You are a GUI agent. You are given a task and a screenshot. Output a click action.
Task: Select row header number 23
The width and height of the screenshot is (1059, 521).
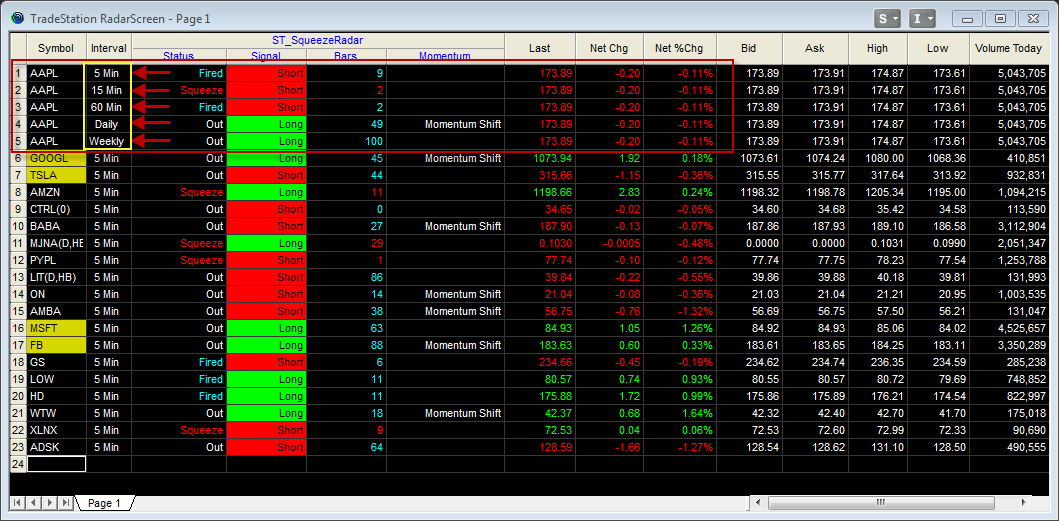18,447
